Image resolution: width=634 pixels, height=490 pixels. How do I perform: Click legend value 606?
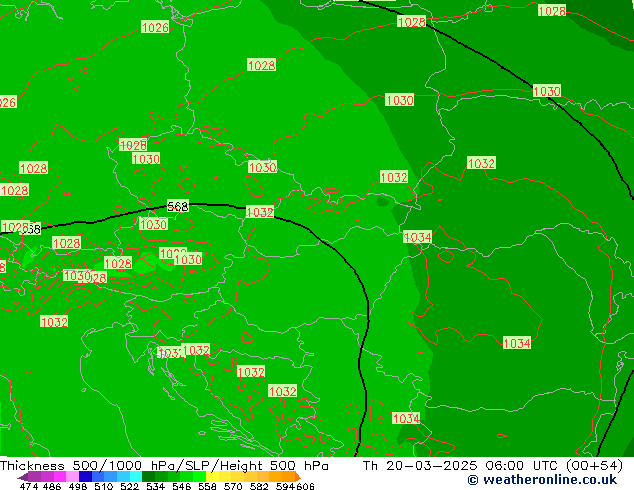[305, 486]
